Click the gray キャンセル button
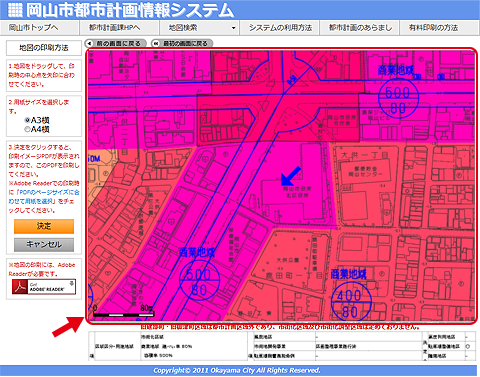This screenshot has width=480, height=377. pos(44,245)
